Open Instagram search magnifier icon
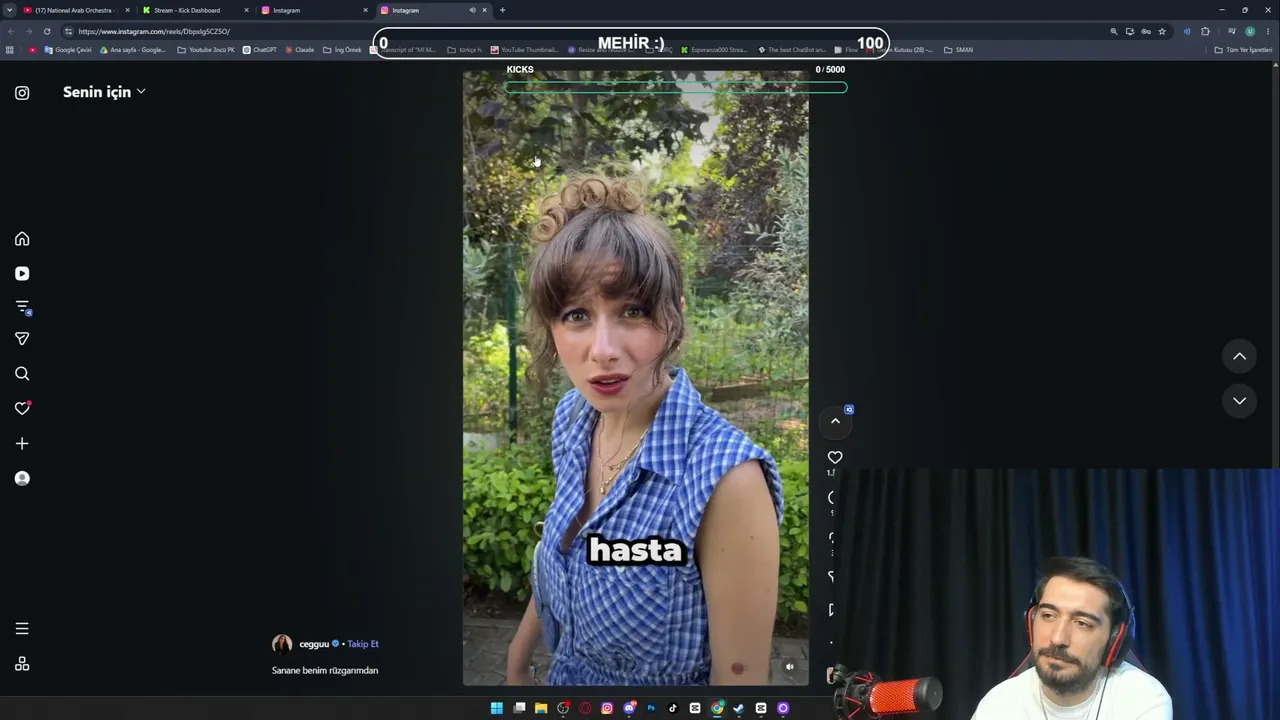 22,374
